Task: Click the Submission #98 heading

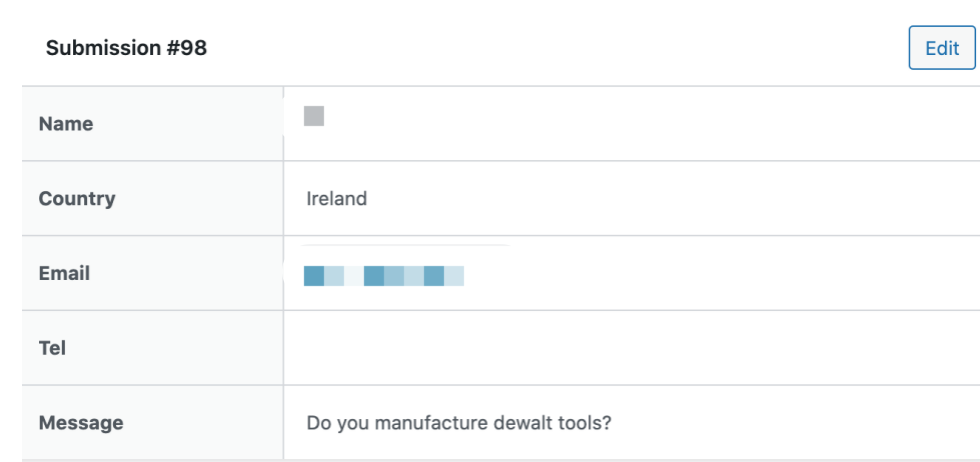Action: click(126, 48)
